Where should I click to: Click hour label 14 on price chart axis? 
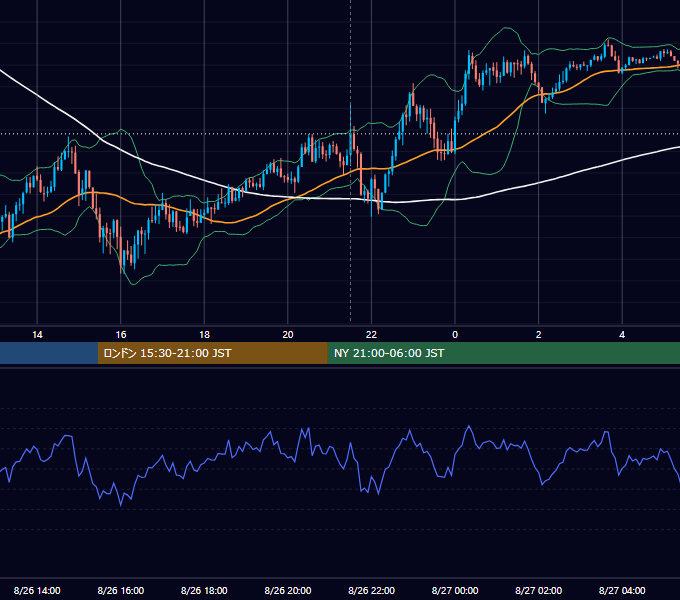(37, 334)
